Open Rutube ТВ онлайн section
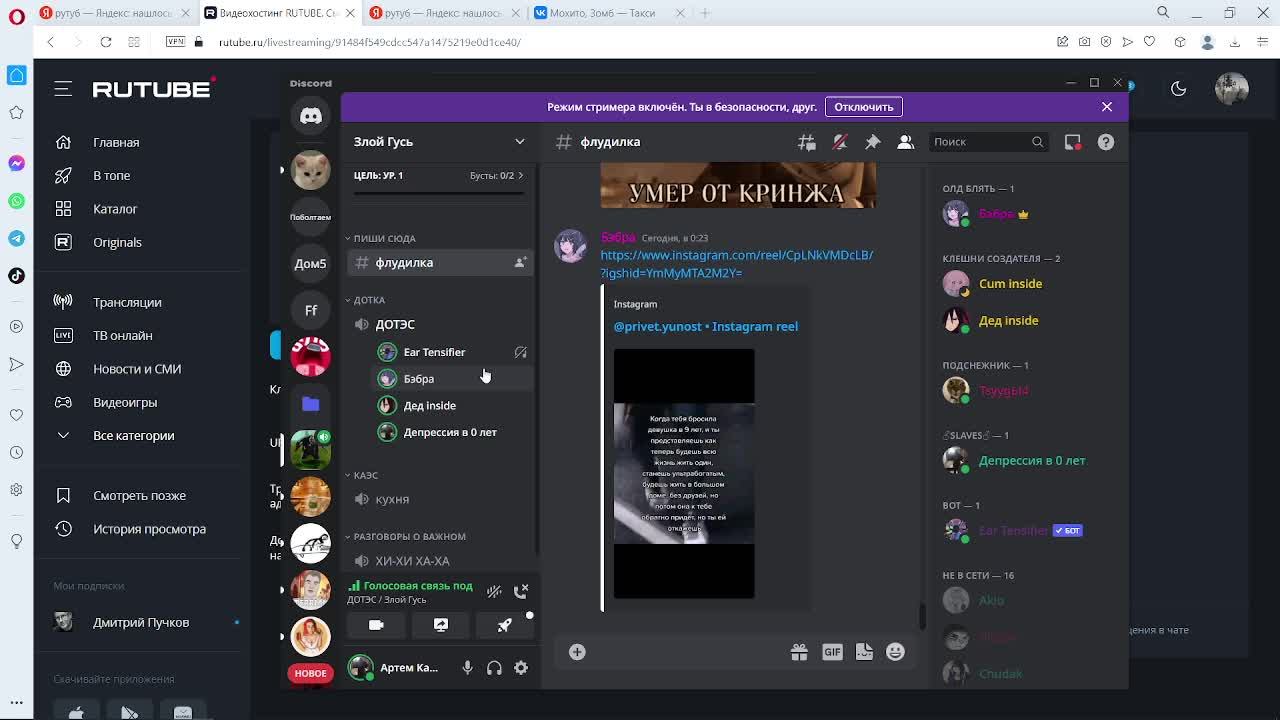Viewport: 1280px width, 720px height. click(123, 336)
